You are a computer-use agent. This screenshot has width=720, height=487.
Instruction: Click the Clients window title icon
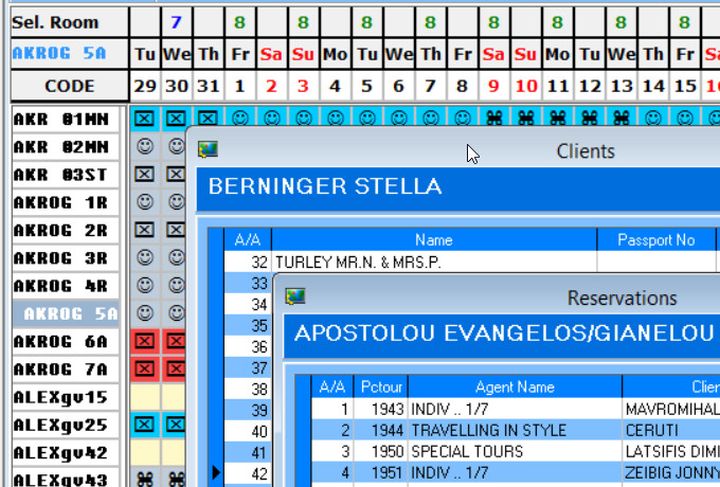click(x=208, y=150)
